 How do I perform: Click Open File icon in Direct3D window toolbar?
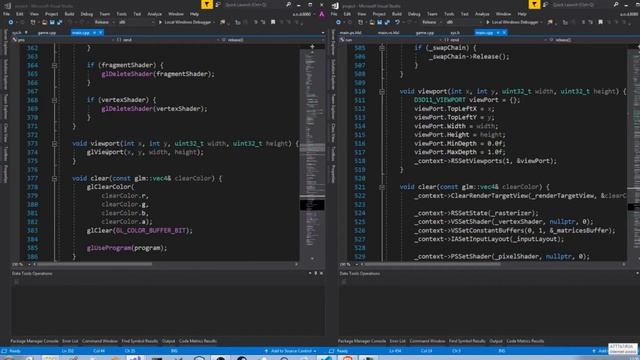(372, 22)
